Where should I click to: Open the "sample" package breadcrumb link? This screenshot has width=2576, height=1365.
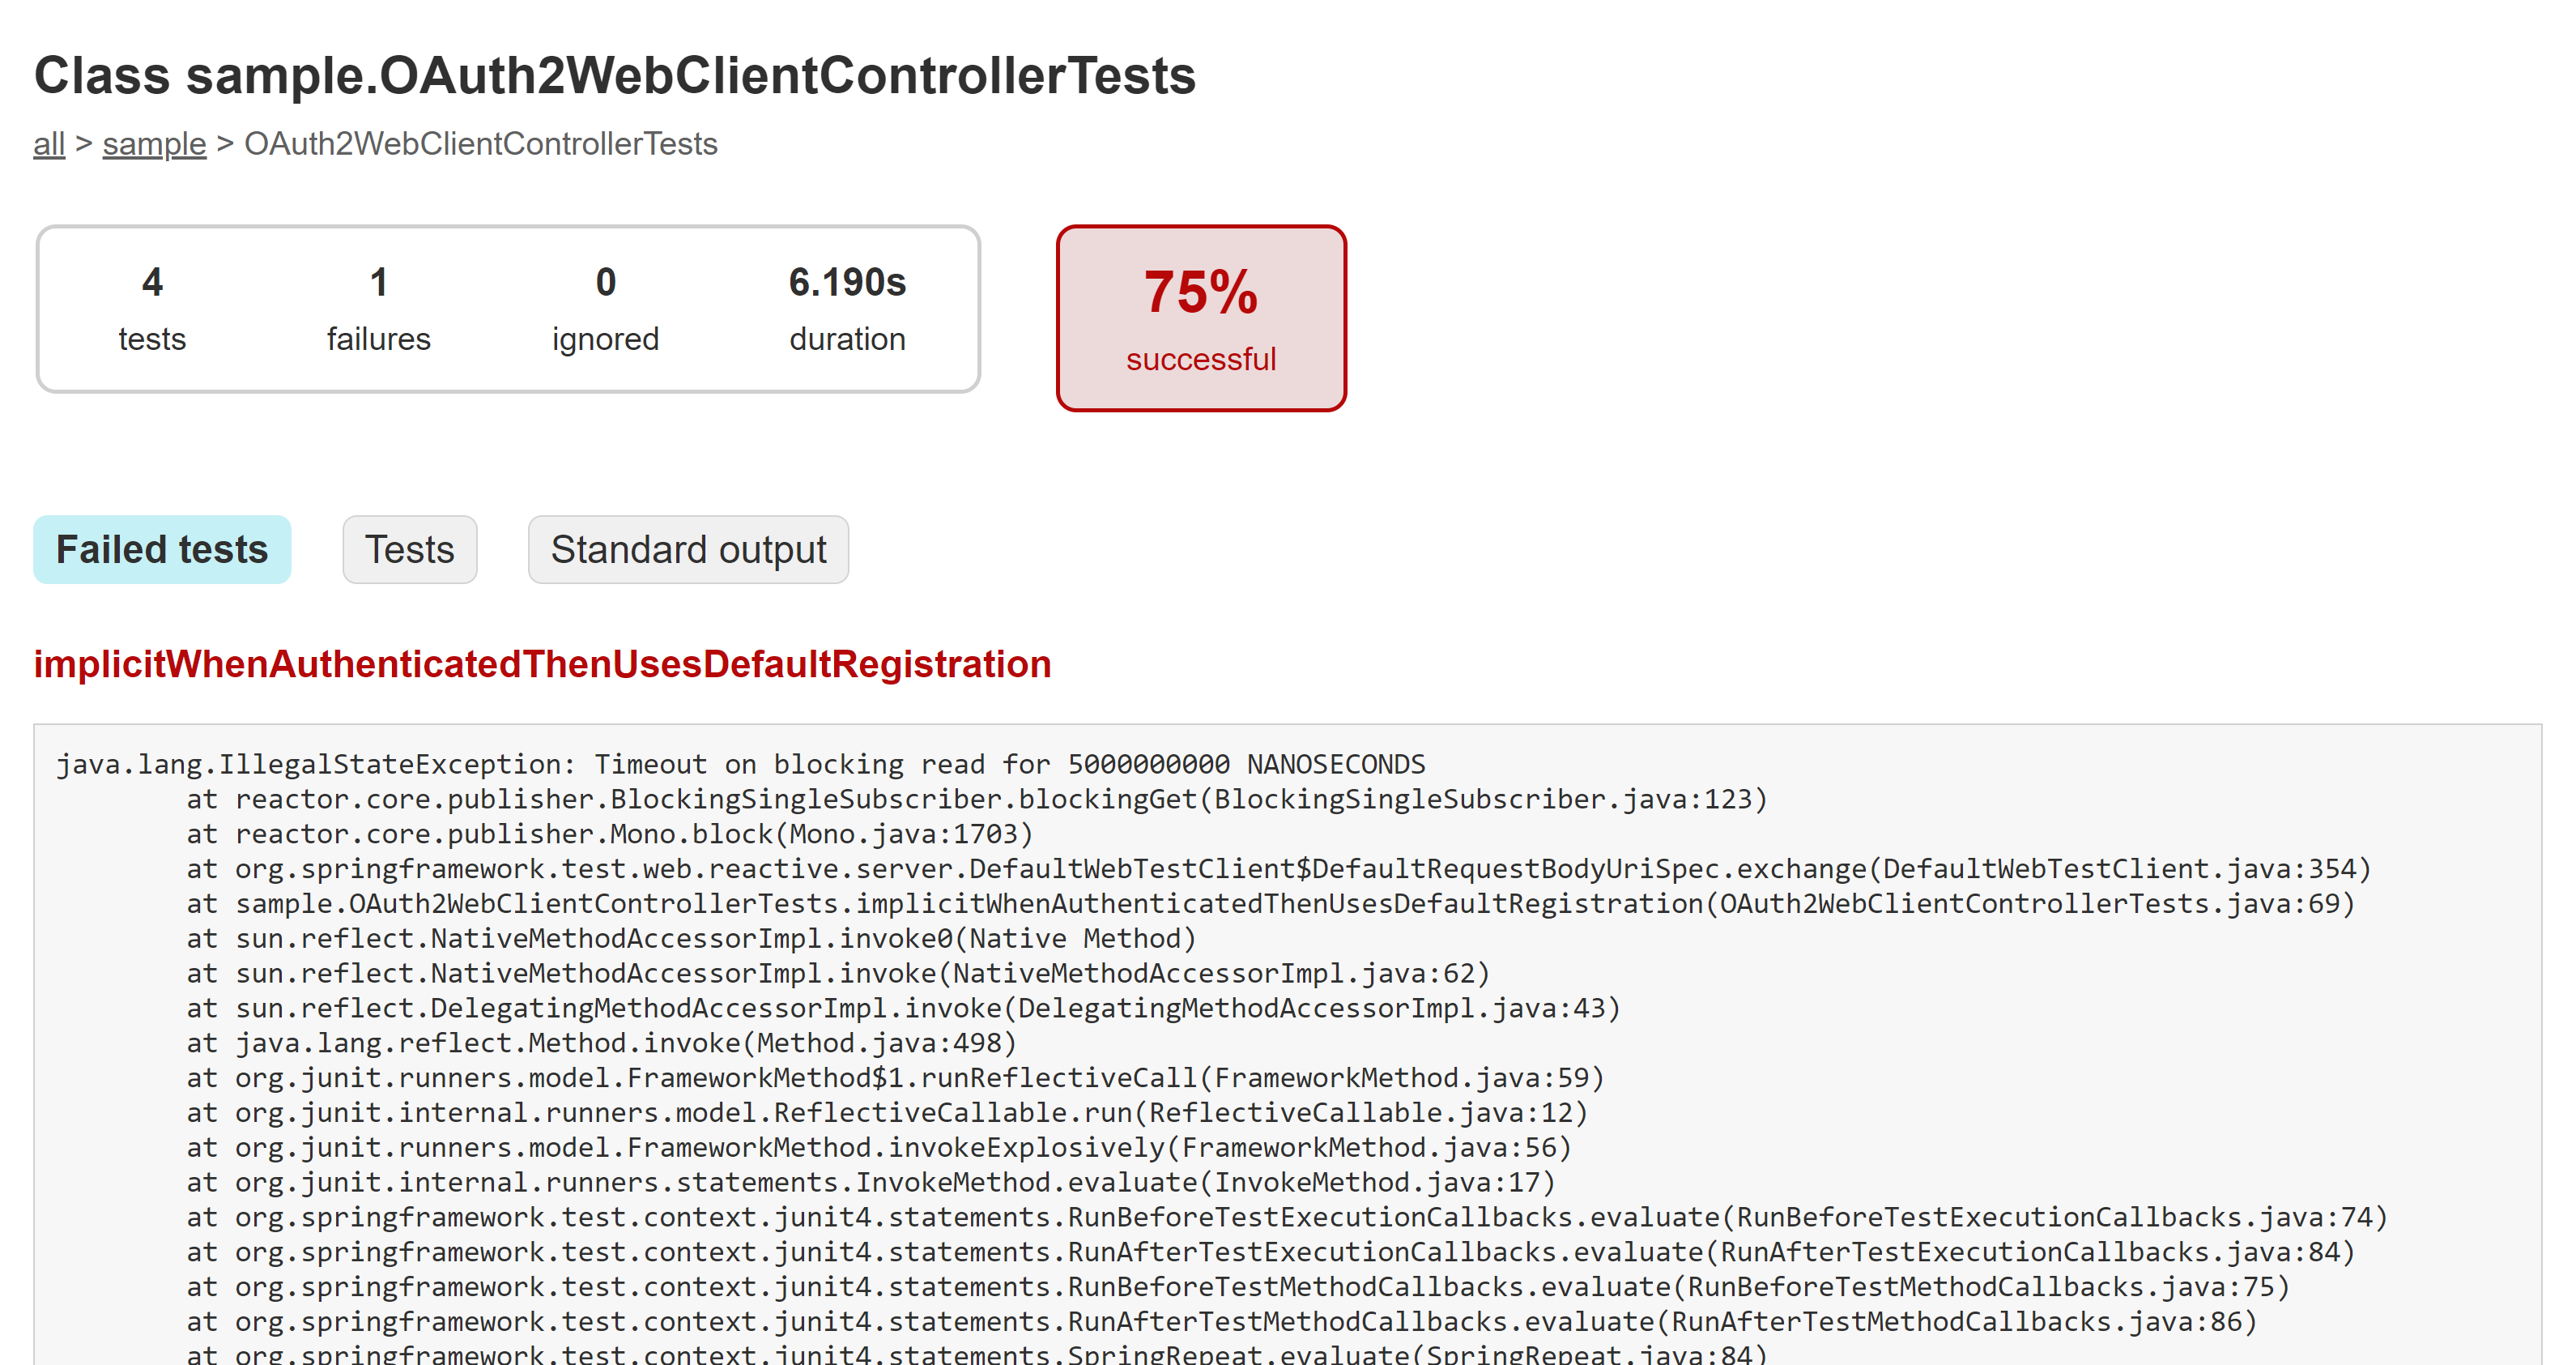coord(154,144)
